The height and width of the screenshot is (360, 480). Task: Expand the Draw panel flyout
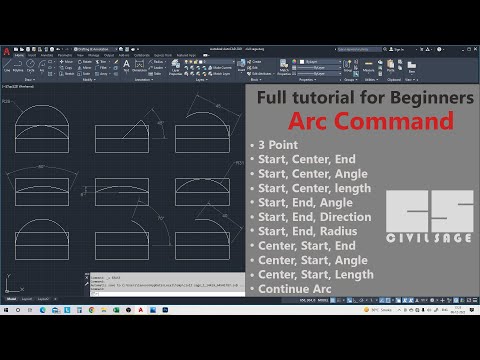point(30,80)
